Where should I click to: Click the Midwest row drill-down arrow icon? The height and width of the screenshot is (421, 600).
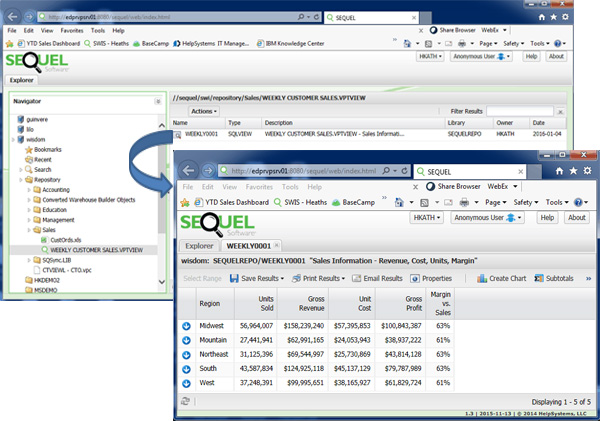pyautogui.click(x=186, y=326)
